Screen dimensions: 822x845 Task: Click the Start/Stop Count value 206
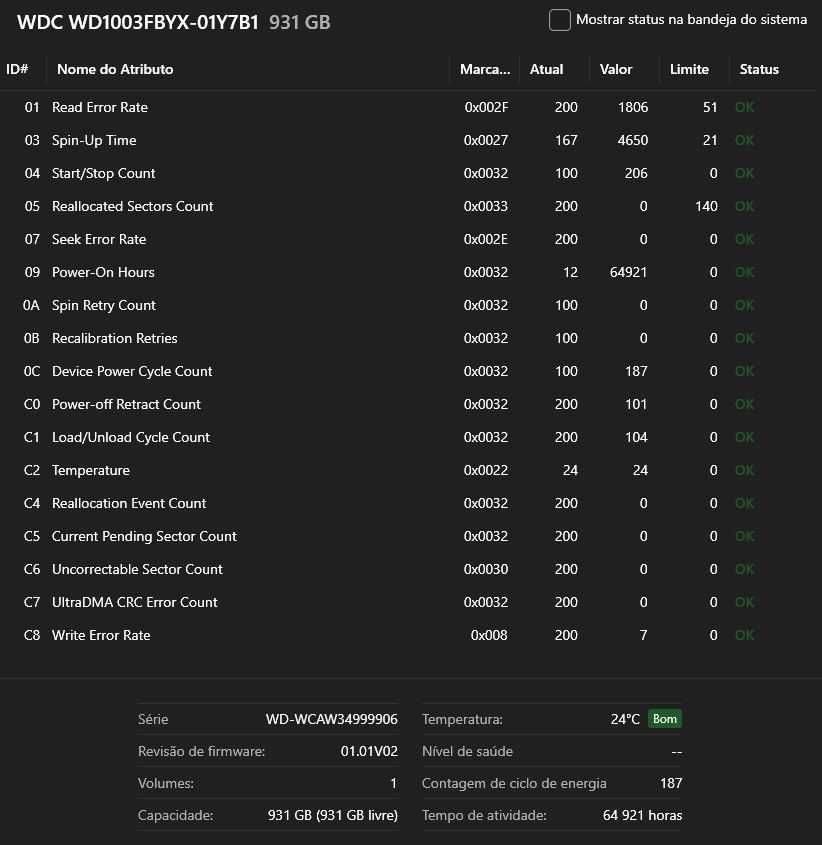tap(636, 173)
